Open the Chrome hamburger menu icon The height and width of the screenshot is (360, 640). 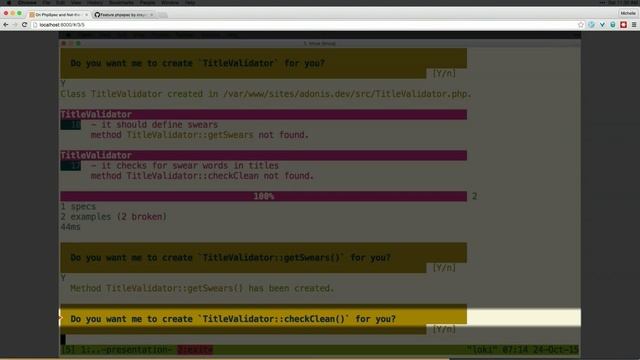[x=634, y=25]
